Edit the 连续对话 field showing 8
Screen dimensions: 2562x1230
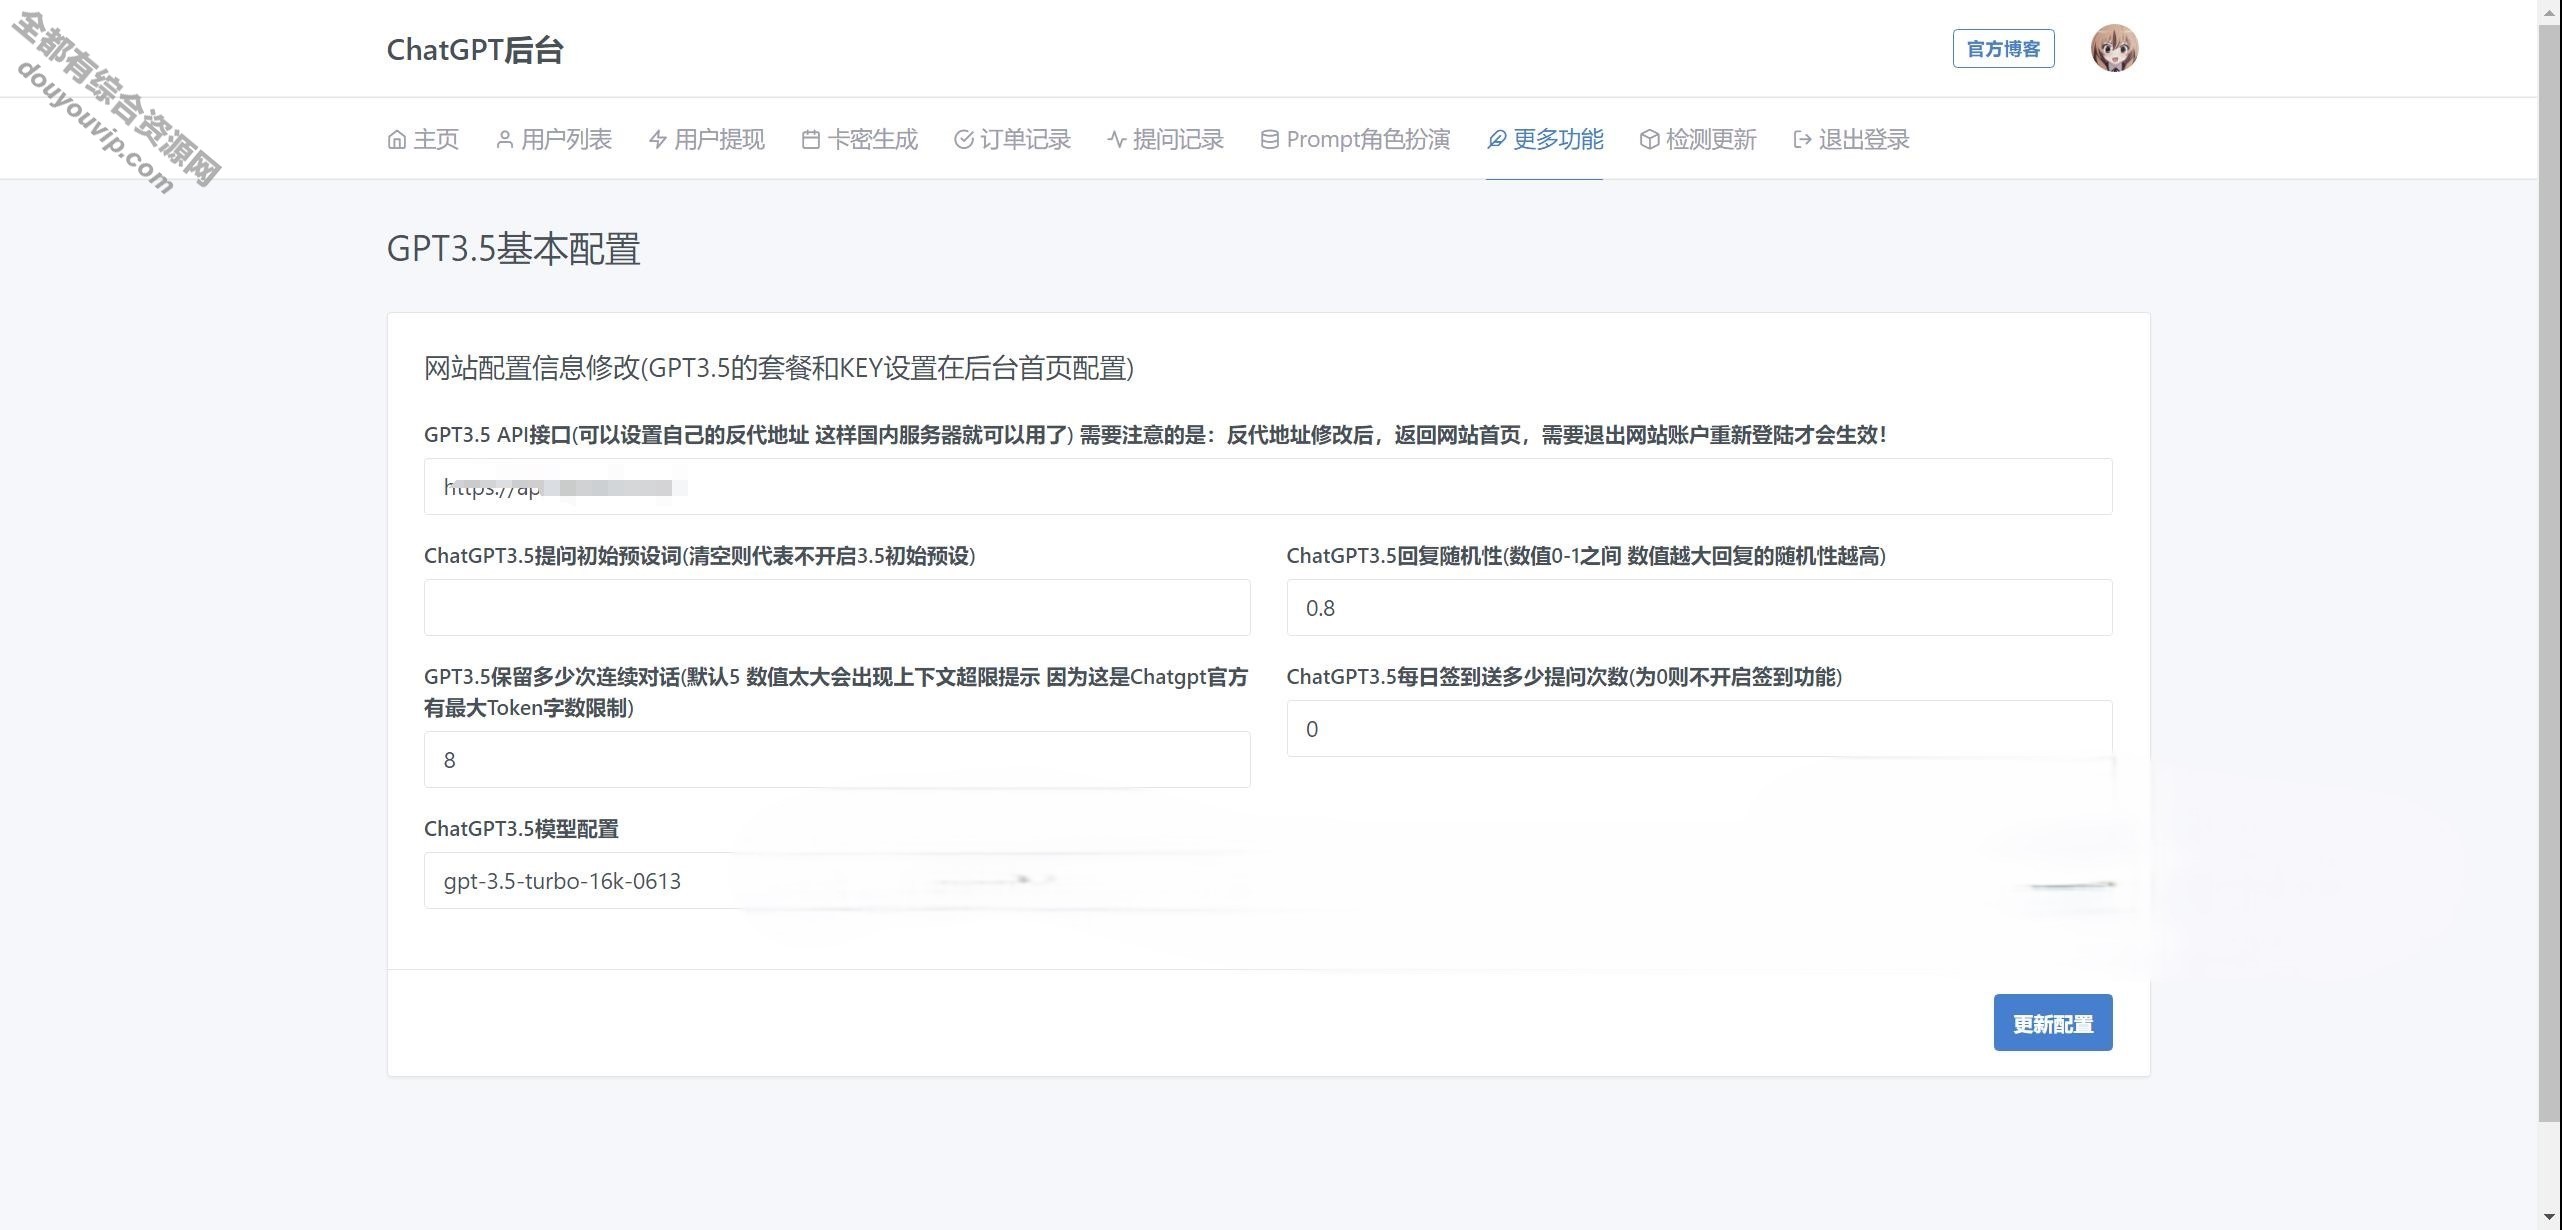click(837, 759)
